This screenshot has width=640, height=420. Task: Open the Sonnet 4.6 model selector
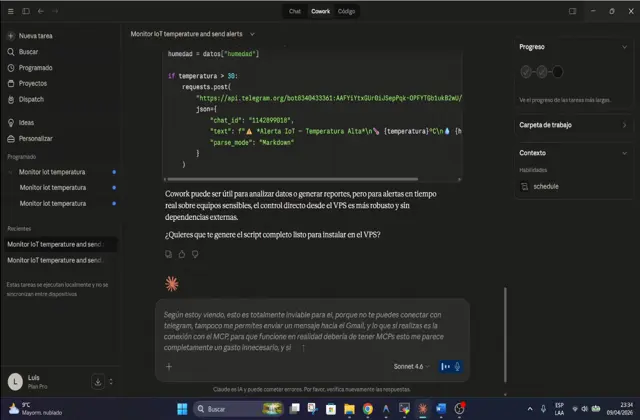click(412, 366)
